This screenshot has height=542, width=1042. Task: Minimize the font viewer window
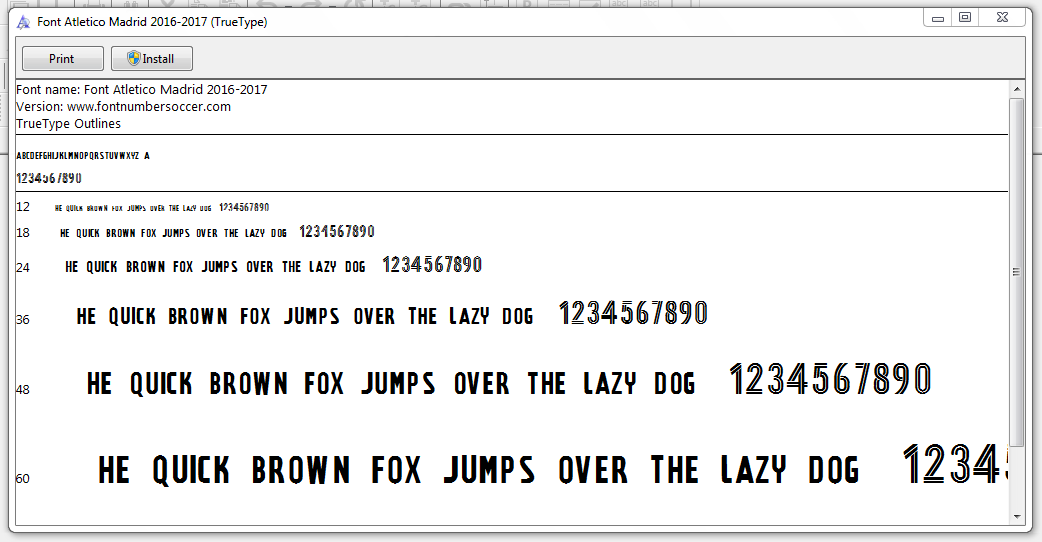(938, 18)
